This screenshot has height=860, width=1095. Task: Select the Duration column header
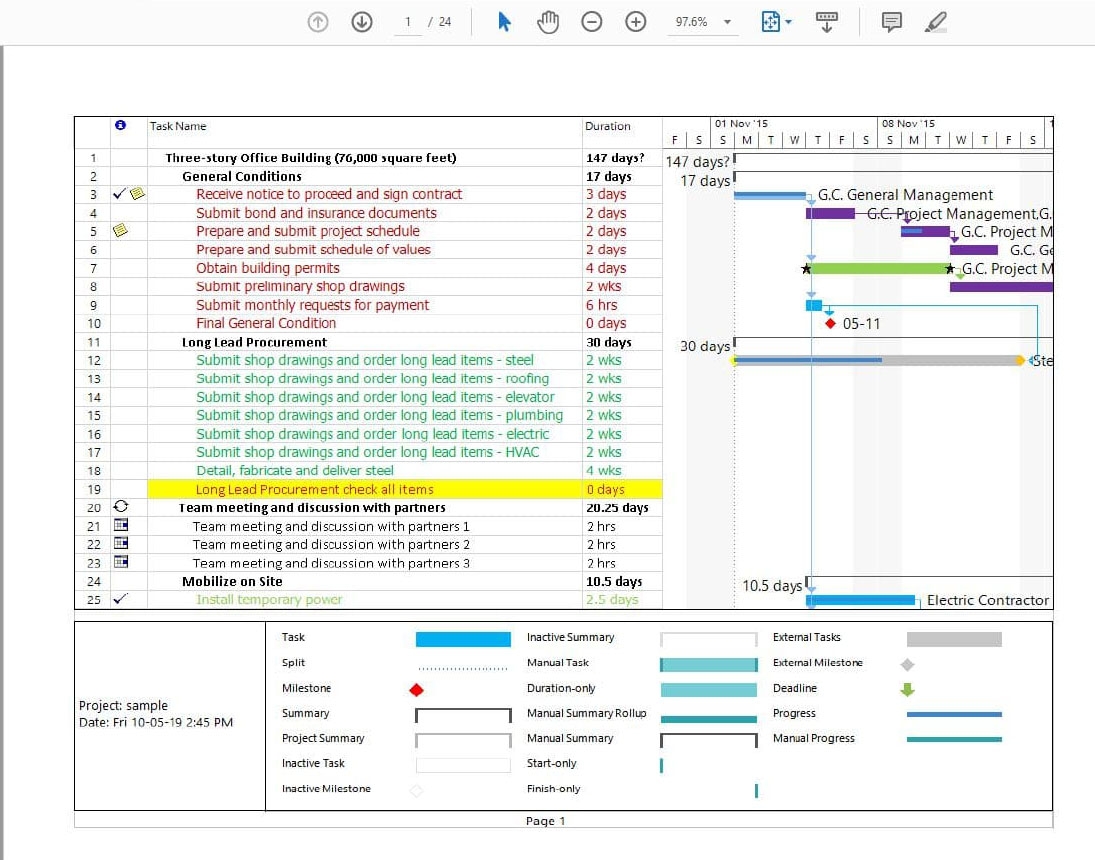coord(604,126)
